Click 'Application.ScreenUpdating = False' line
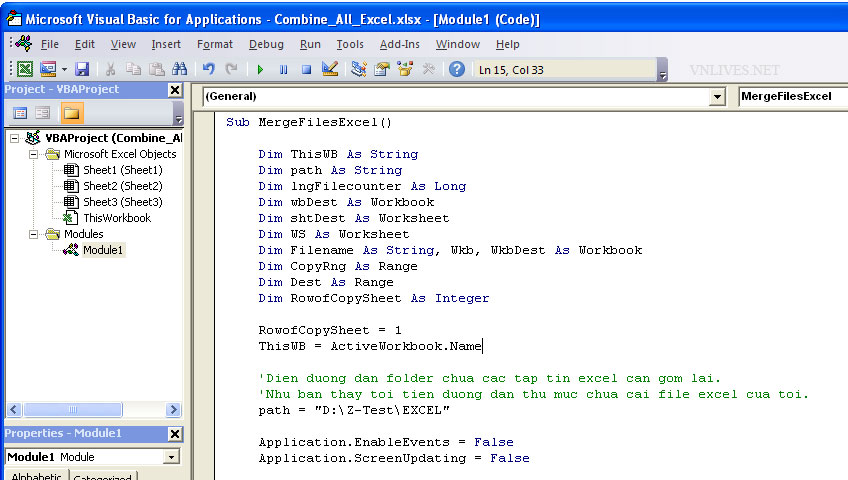 pos(394,458)
